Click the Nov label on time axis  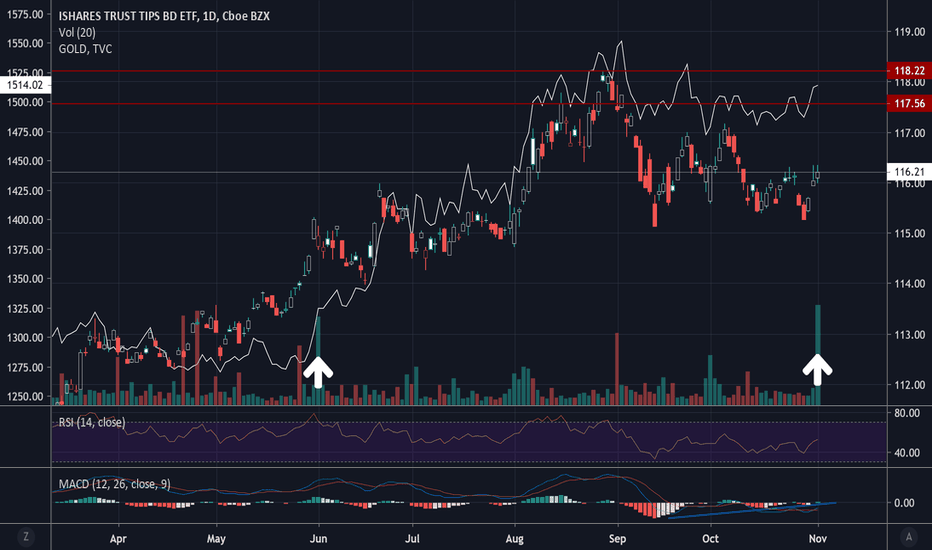click(x=818, y=539)
